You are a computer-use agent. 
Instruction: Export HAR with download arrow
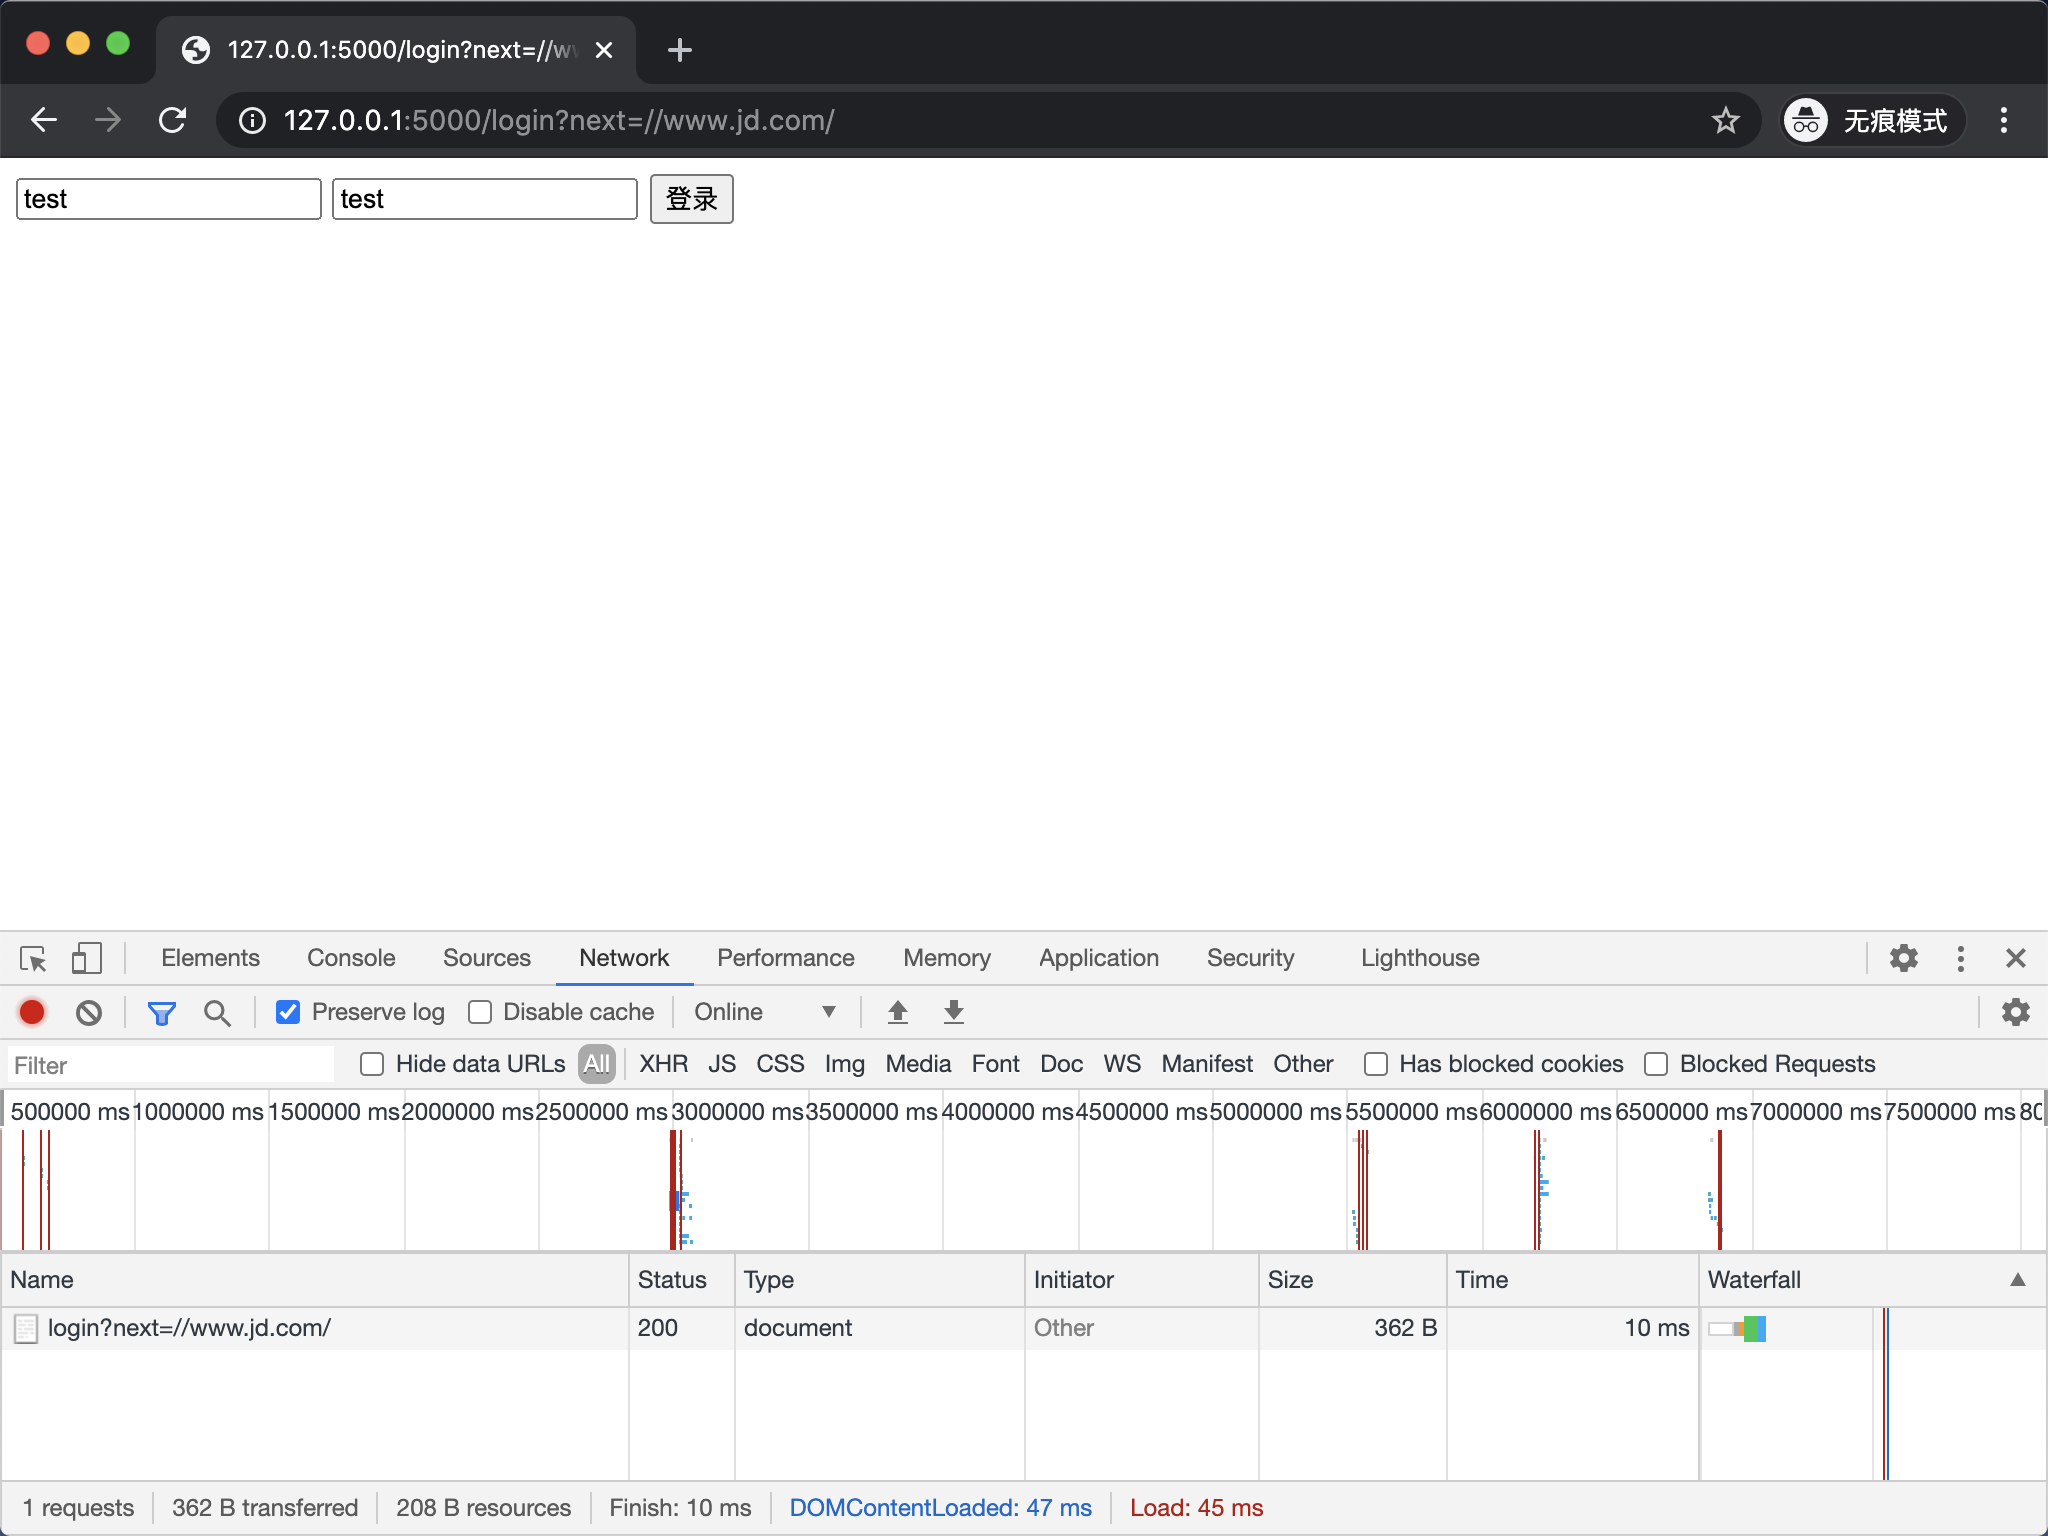click(x=953, y=1012)
